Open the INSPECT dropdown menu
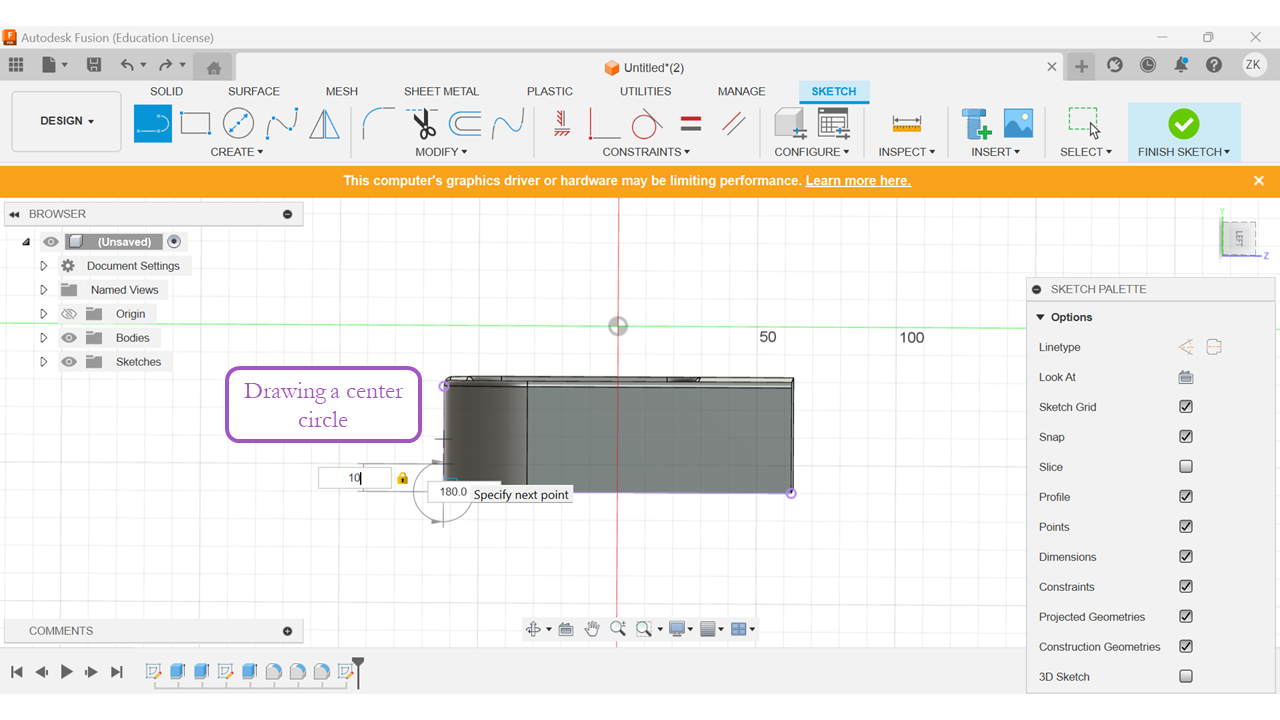The image size is (1280, 720). (907, 152)
